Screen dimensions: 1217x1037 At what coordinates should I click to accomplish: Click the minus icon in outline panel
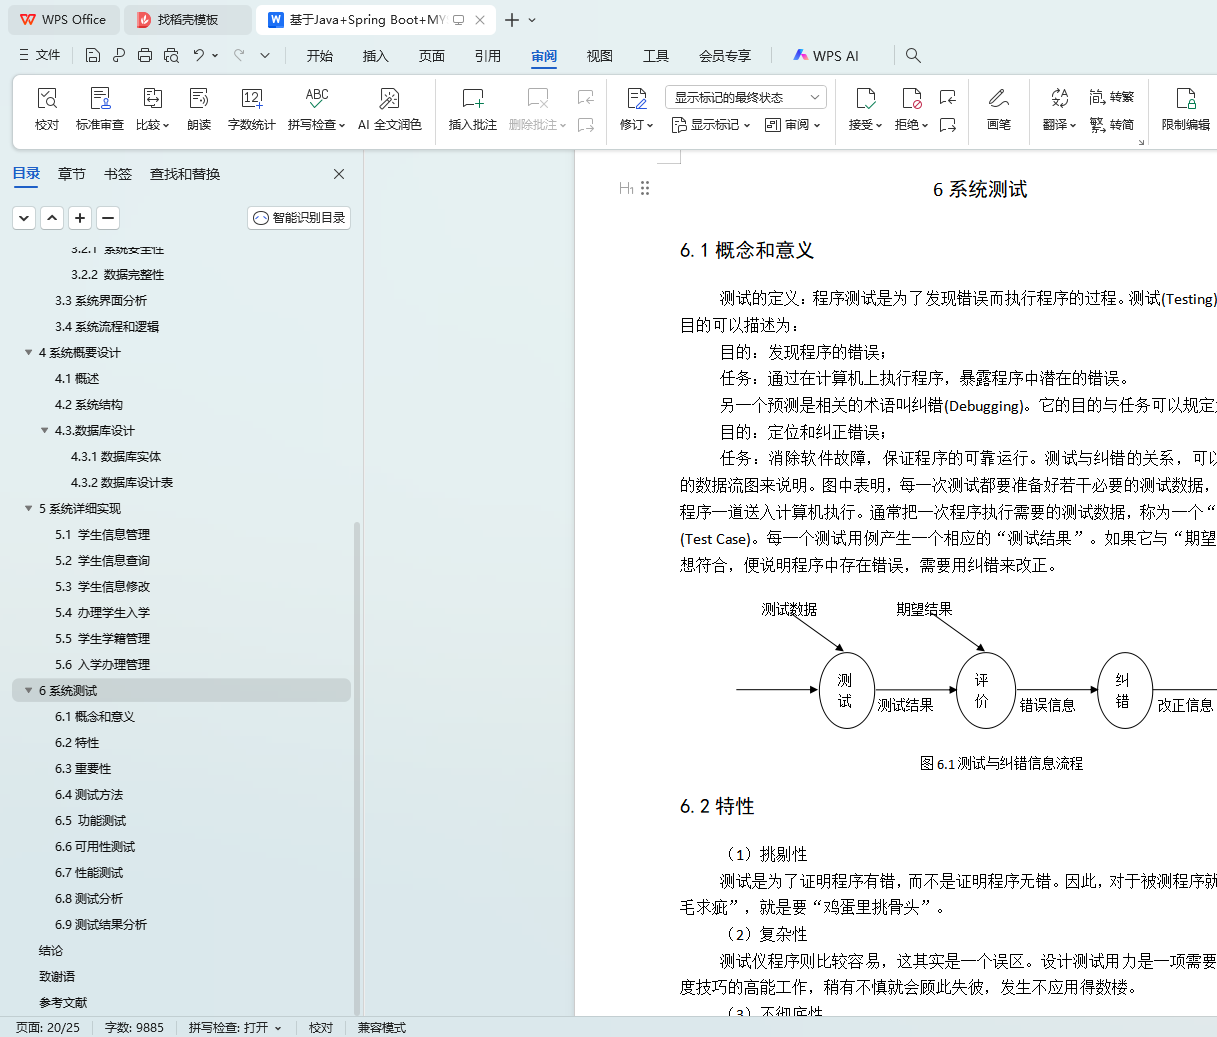point(108,217)
